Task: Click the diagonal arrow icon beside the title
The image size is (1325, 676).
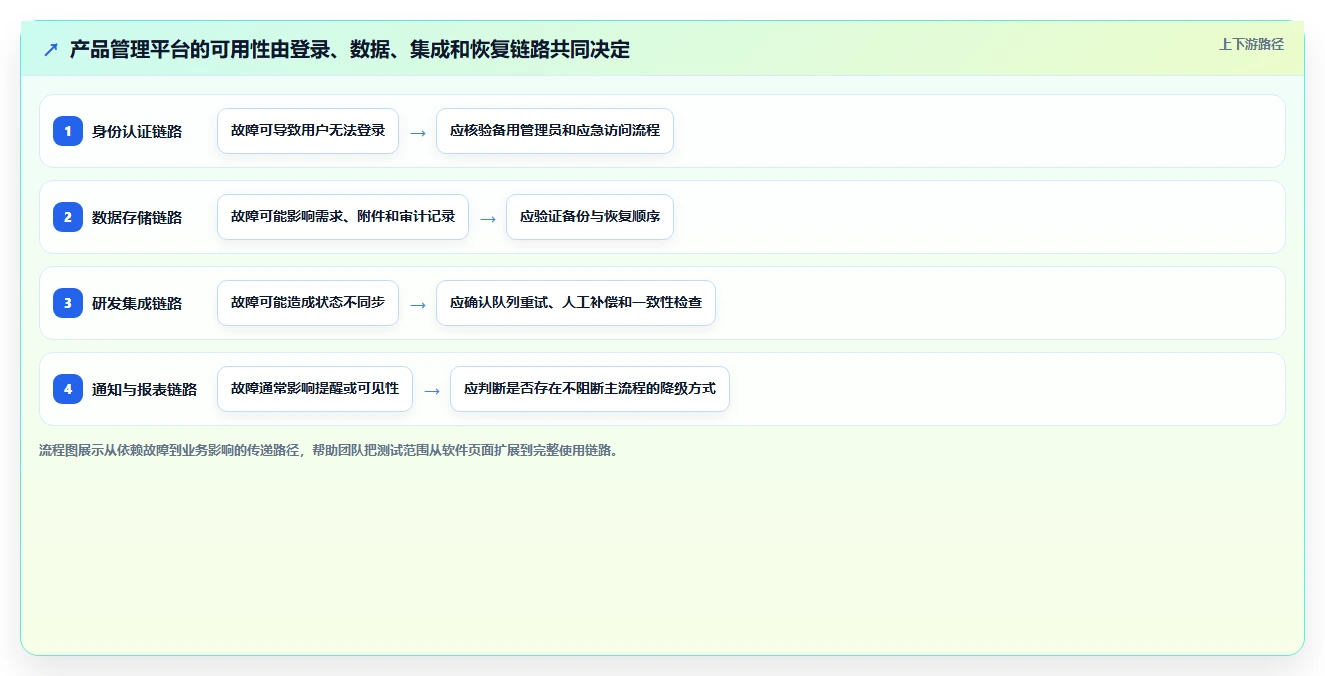Action: 51,49
